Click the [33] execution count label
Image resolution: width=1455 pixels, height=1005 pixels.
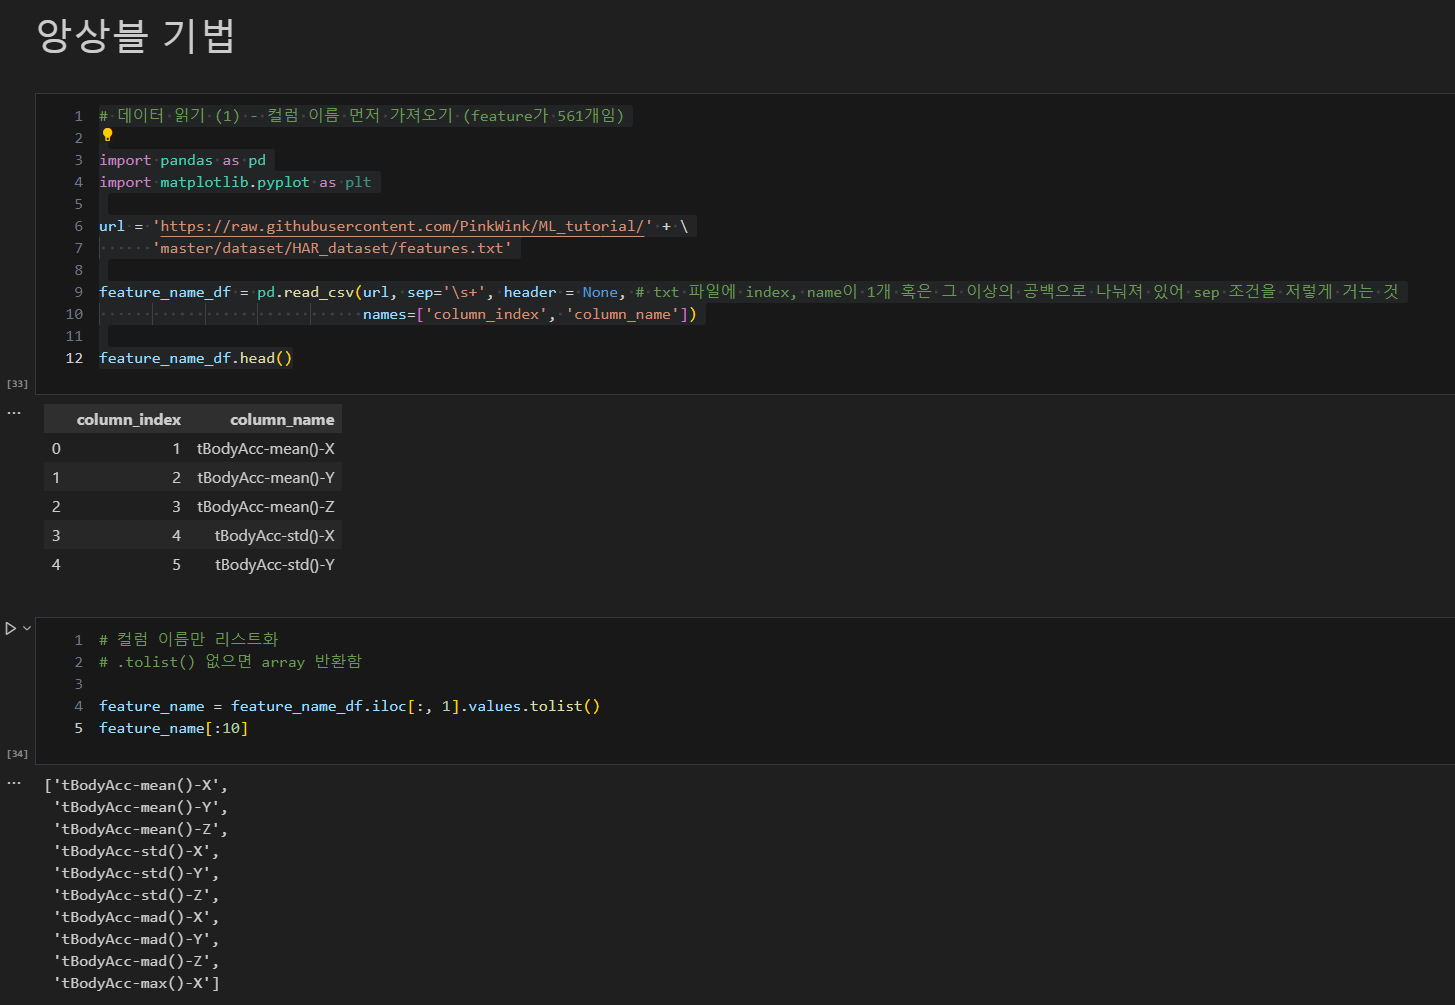[17, 384]
